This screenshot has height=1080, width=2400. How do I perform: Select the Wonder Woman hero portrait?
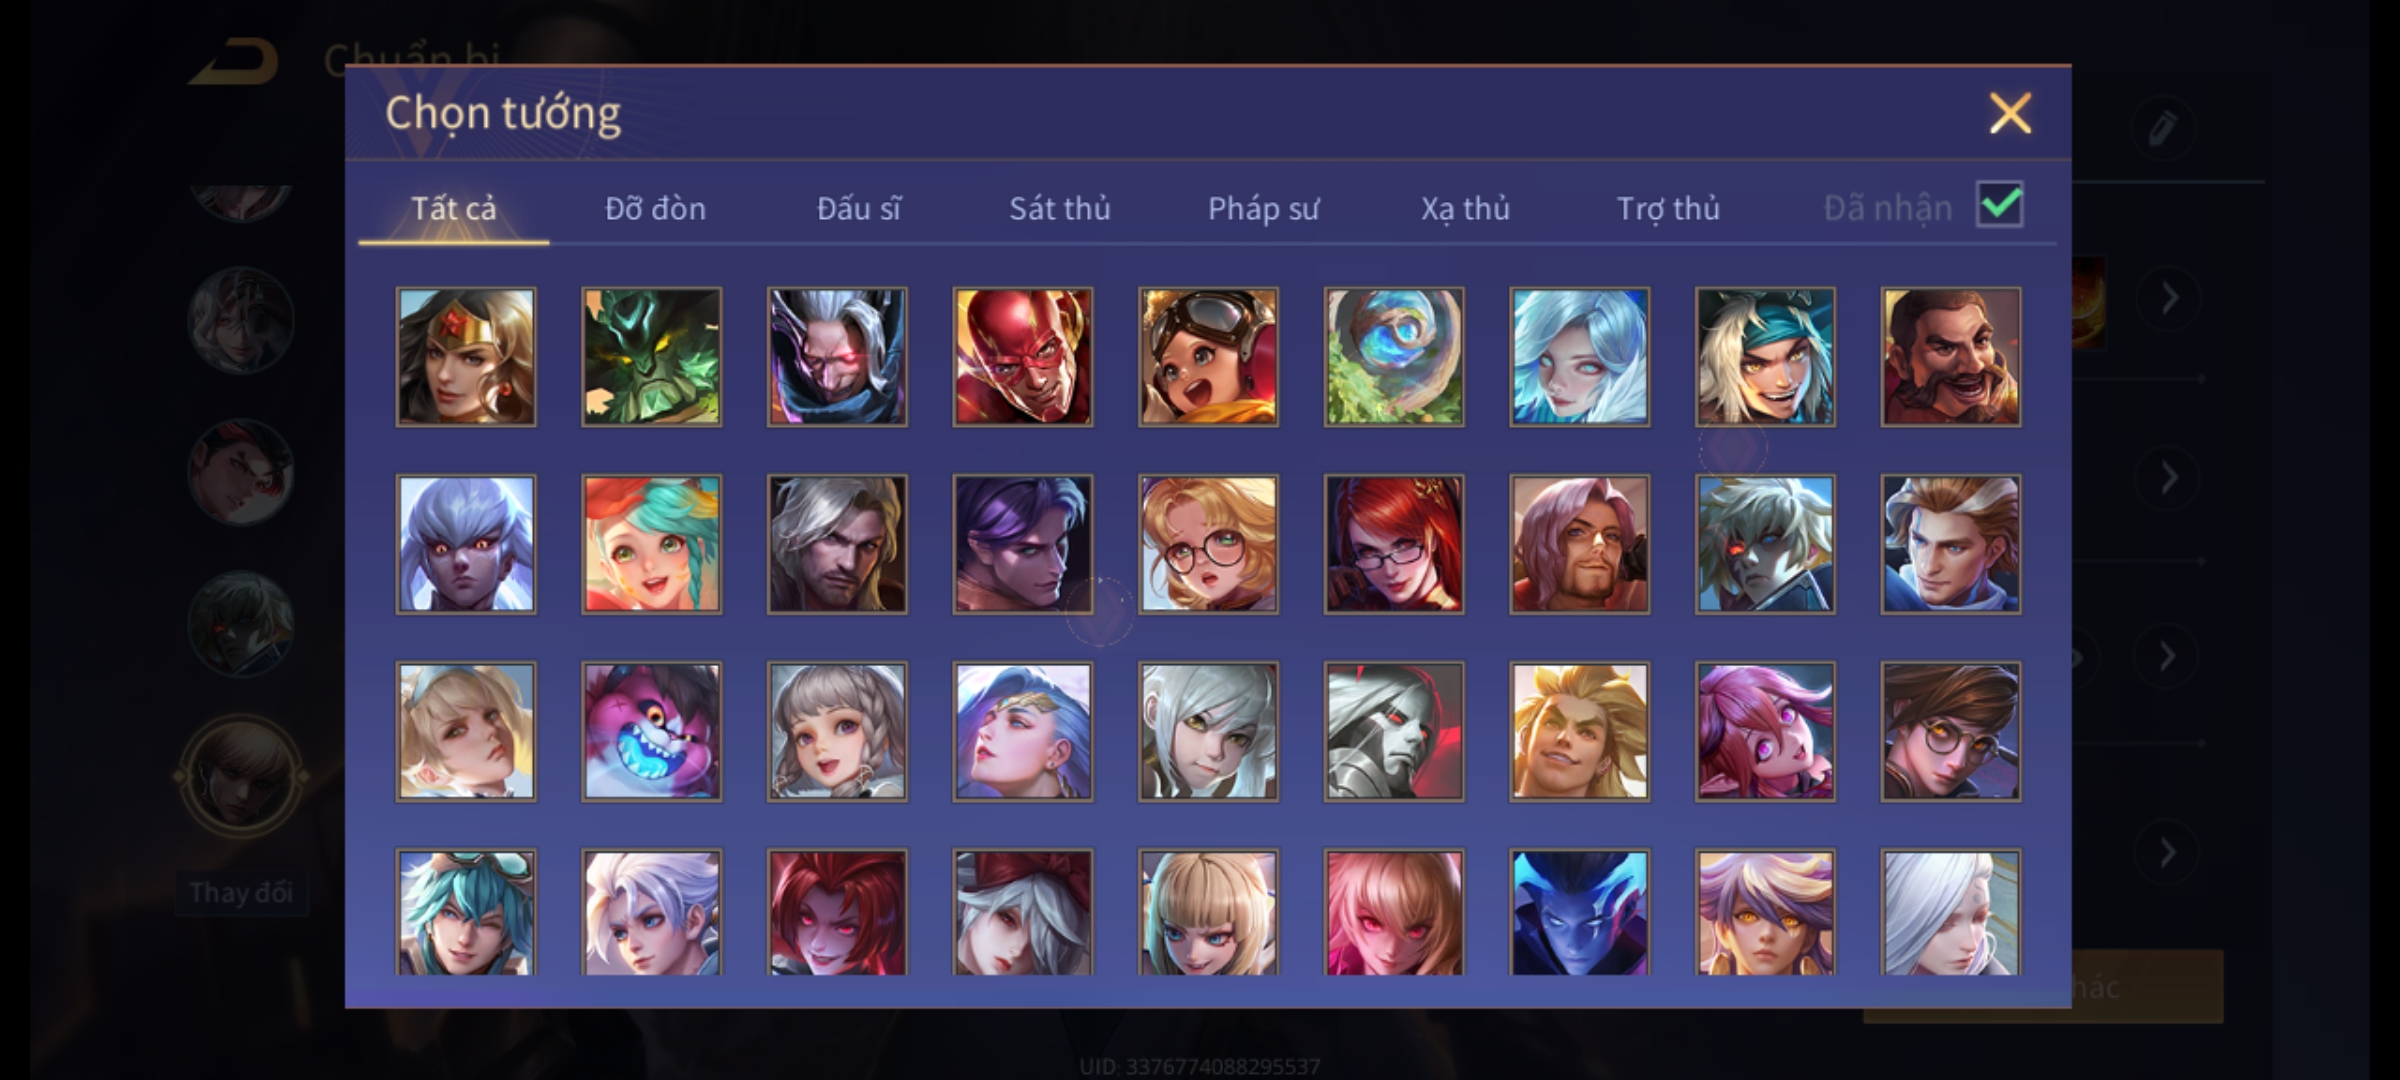pos(466,357)
